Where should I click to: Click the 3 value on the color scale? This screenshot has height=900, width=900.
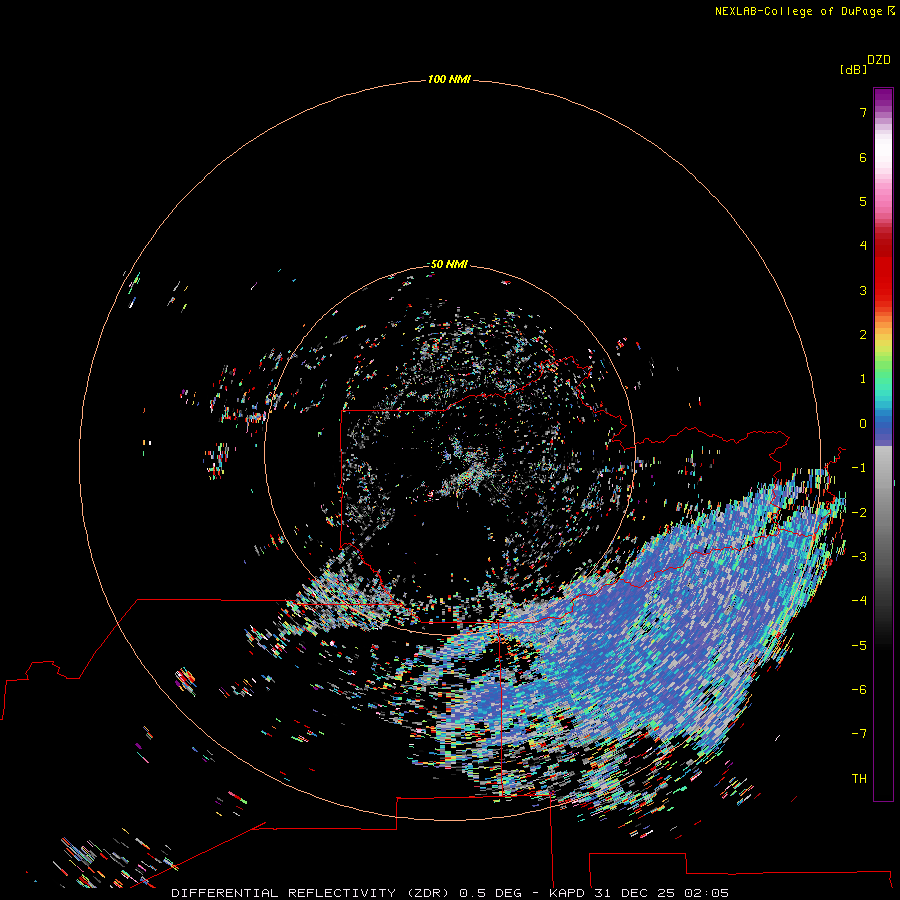(863, 290)
